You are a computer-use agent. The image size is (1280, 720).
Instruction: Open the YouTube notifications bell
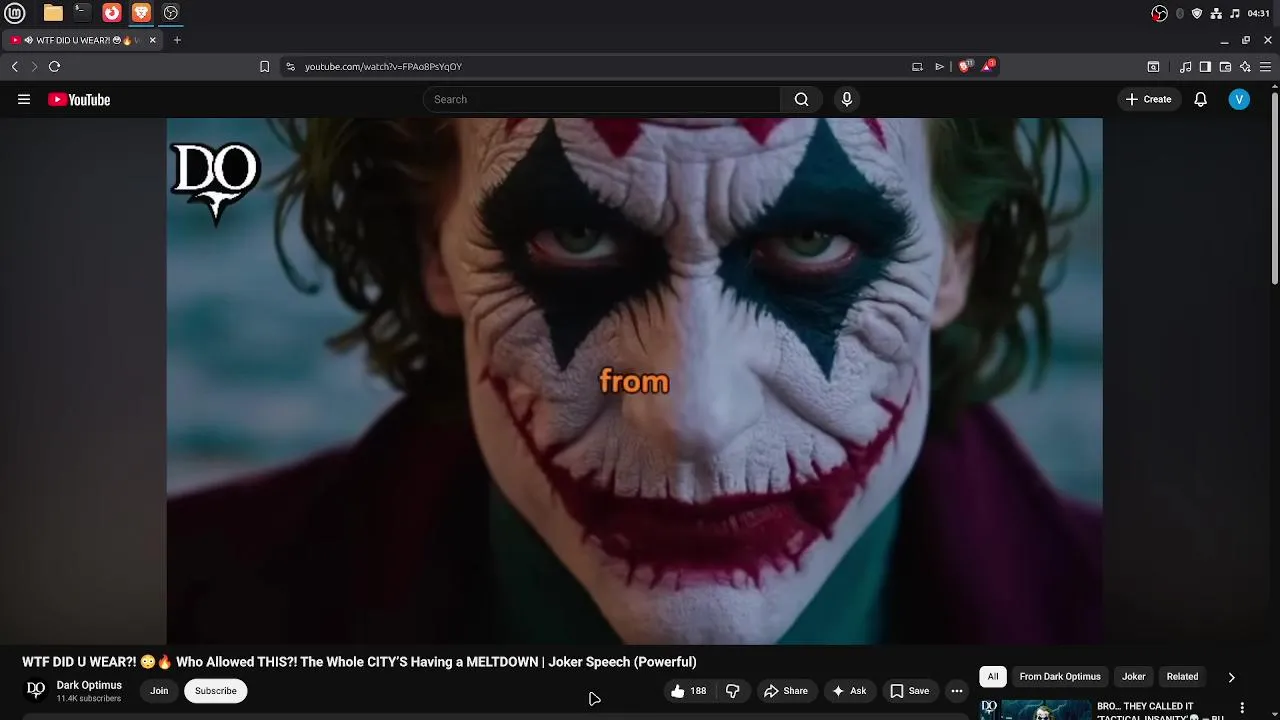1201,99
